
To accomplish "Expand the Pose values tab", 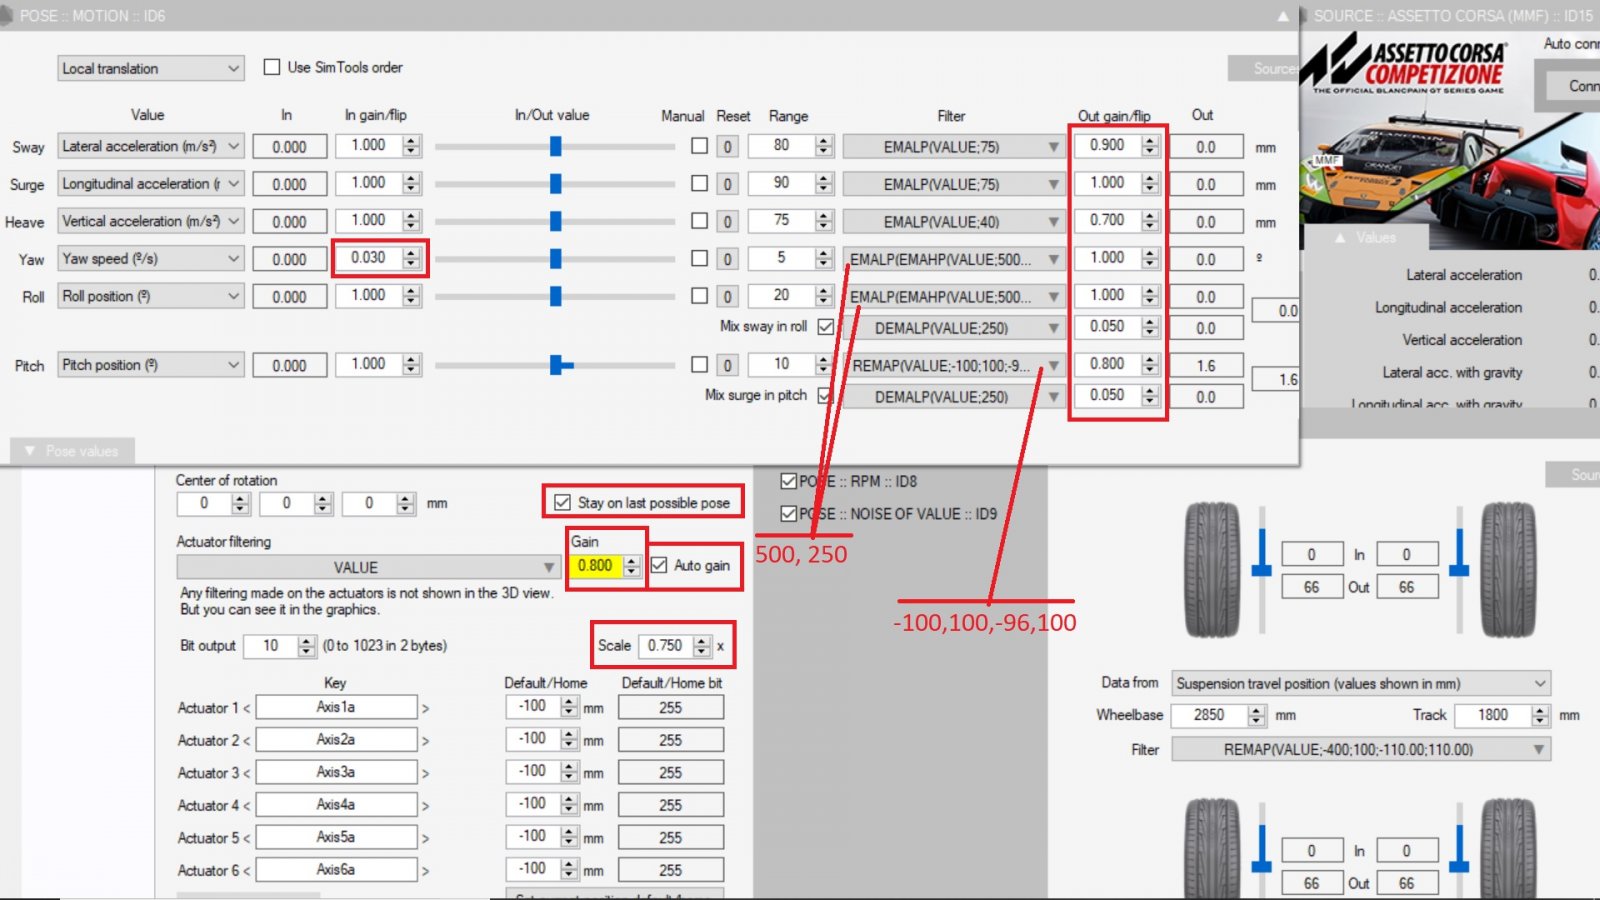I will click(x=72, y=451).
